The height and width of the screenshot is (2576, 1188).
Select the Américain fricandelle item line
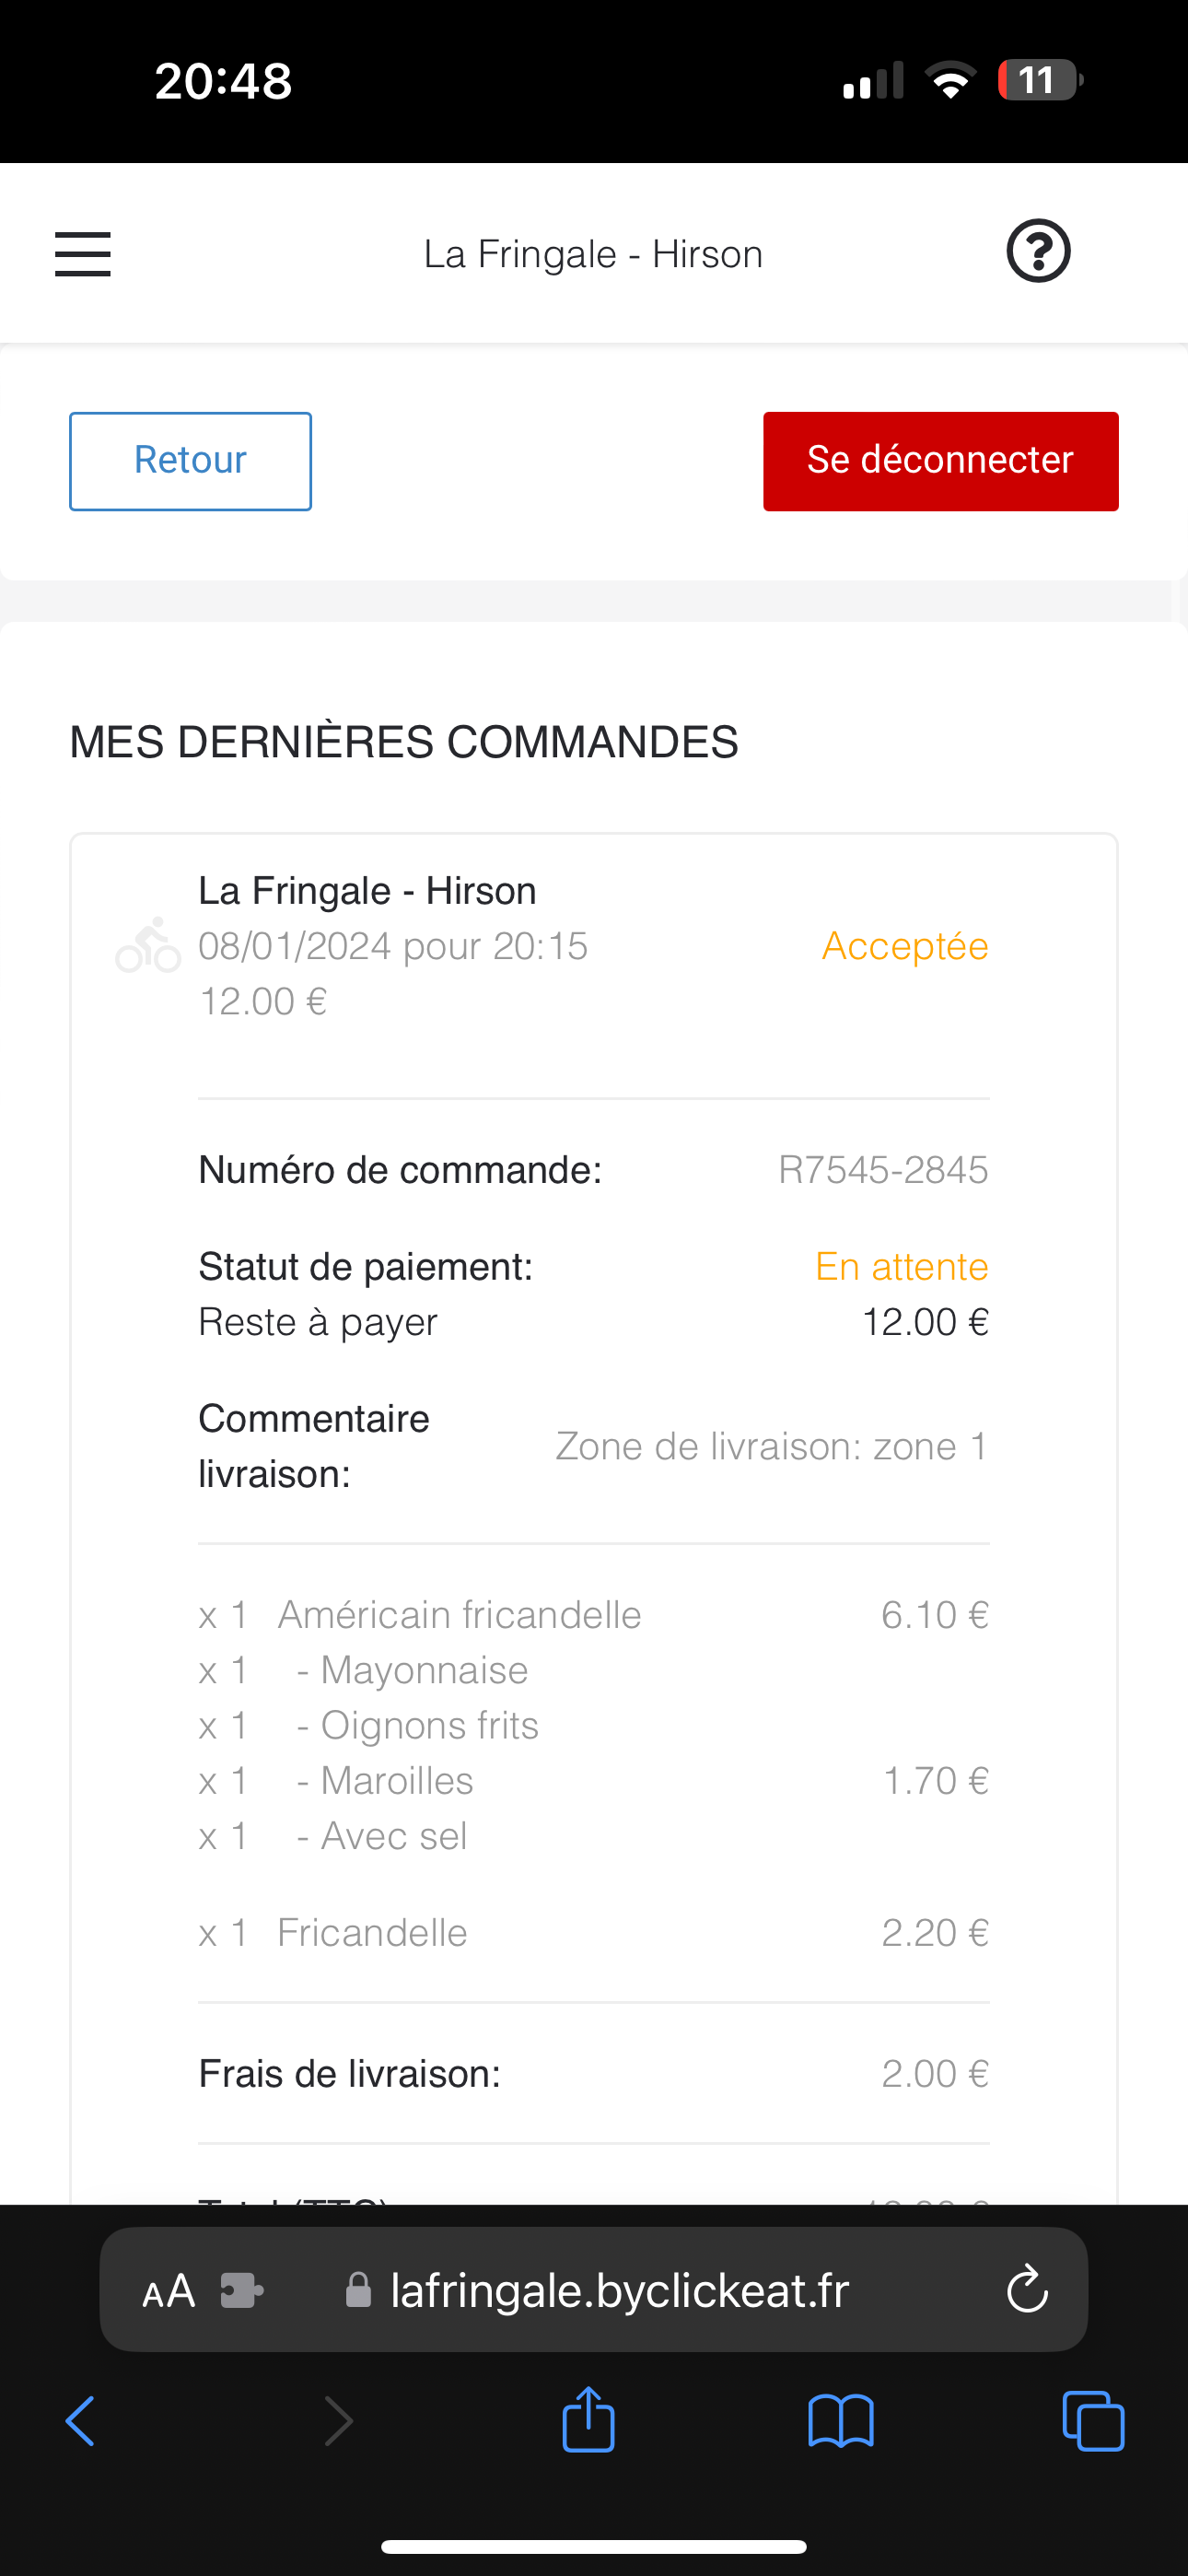click(460, 1615)
